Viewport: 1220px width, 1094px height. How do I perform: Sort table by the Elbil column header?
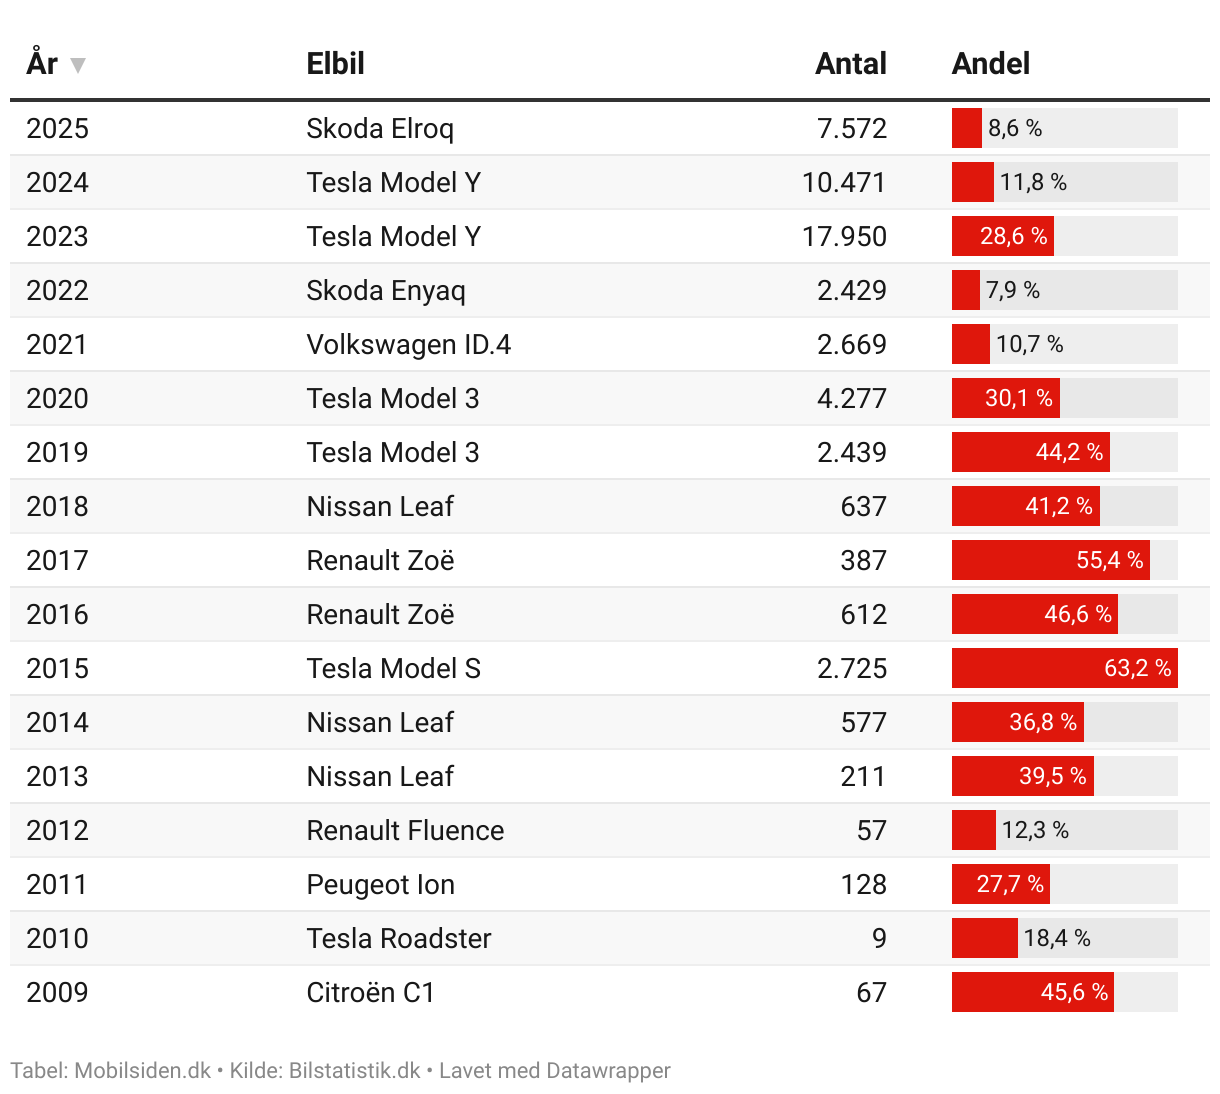pyautogui.click(x=335, y=64)
